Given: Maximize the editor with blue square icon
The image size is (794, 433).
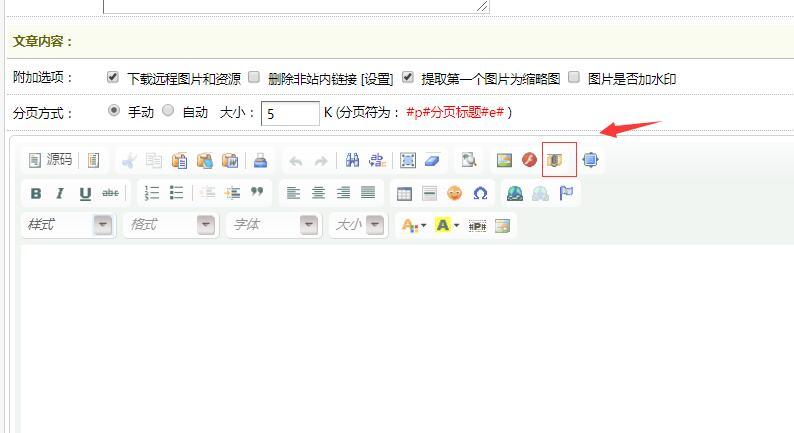Looking at the screenshot, I should click(x=590, y=160).
